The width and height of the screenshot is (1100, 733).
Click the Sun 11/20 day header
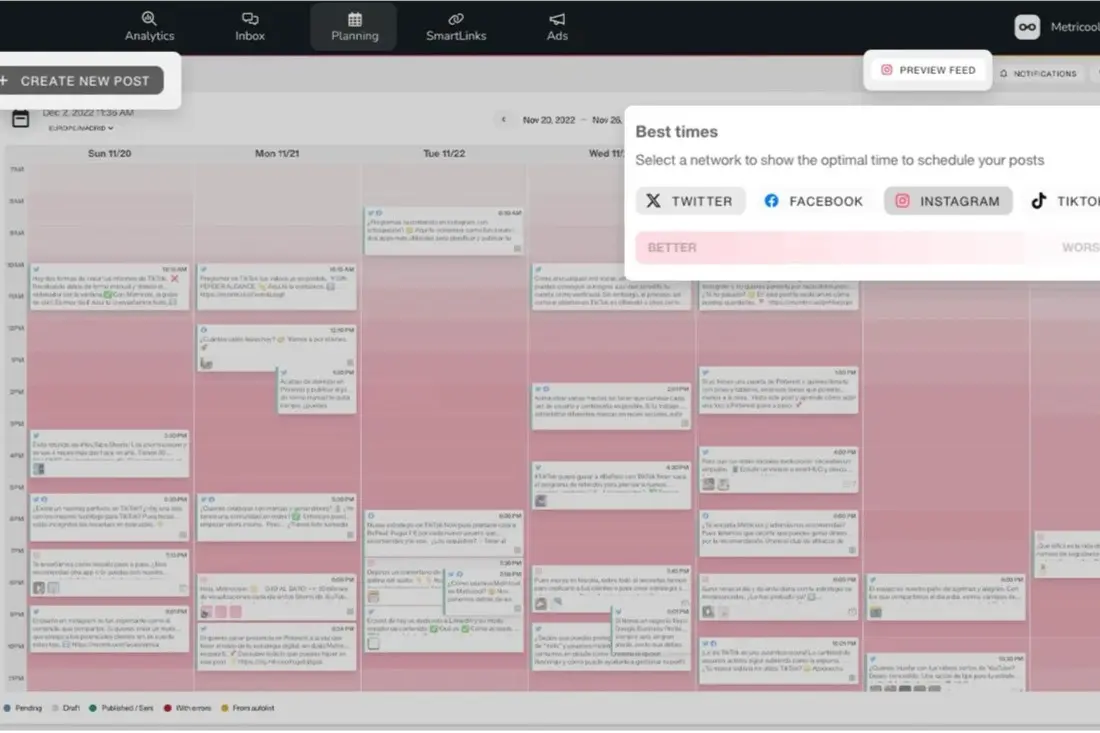point(109,154)
